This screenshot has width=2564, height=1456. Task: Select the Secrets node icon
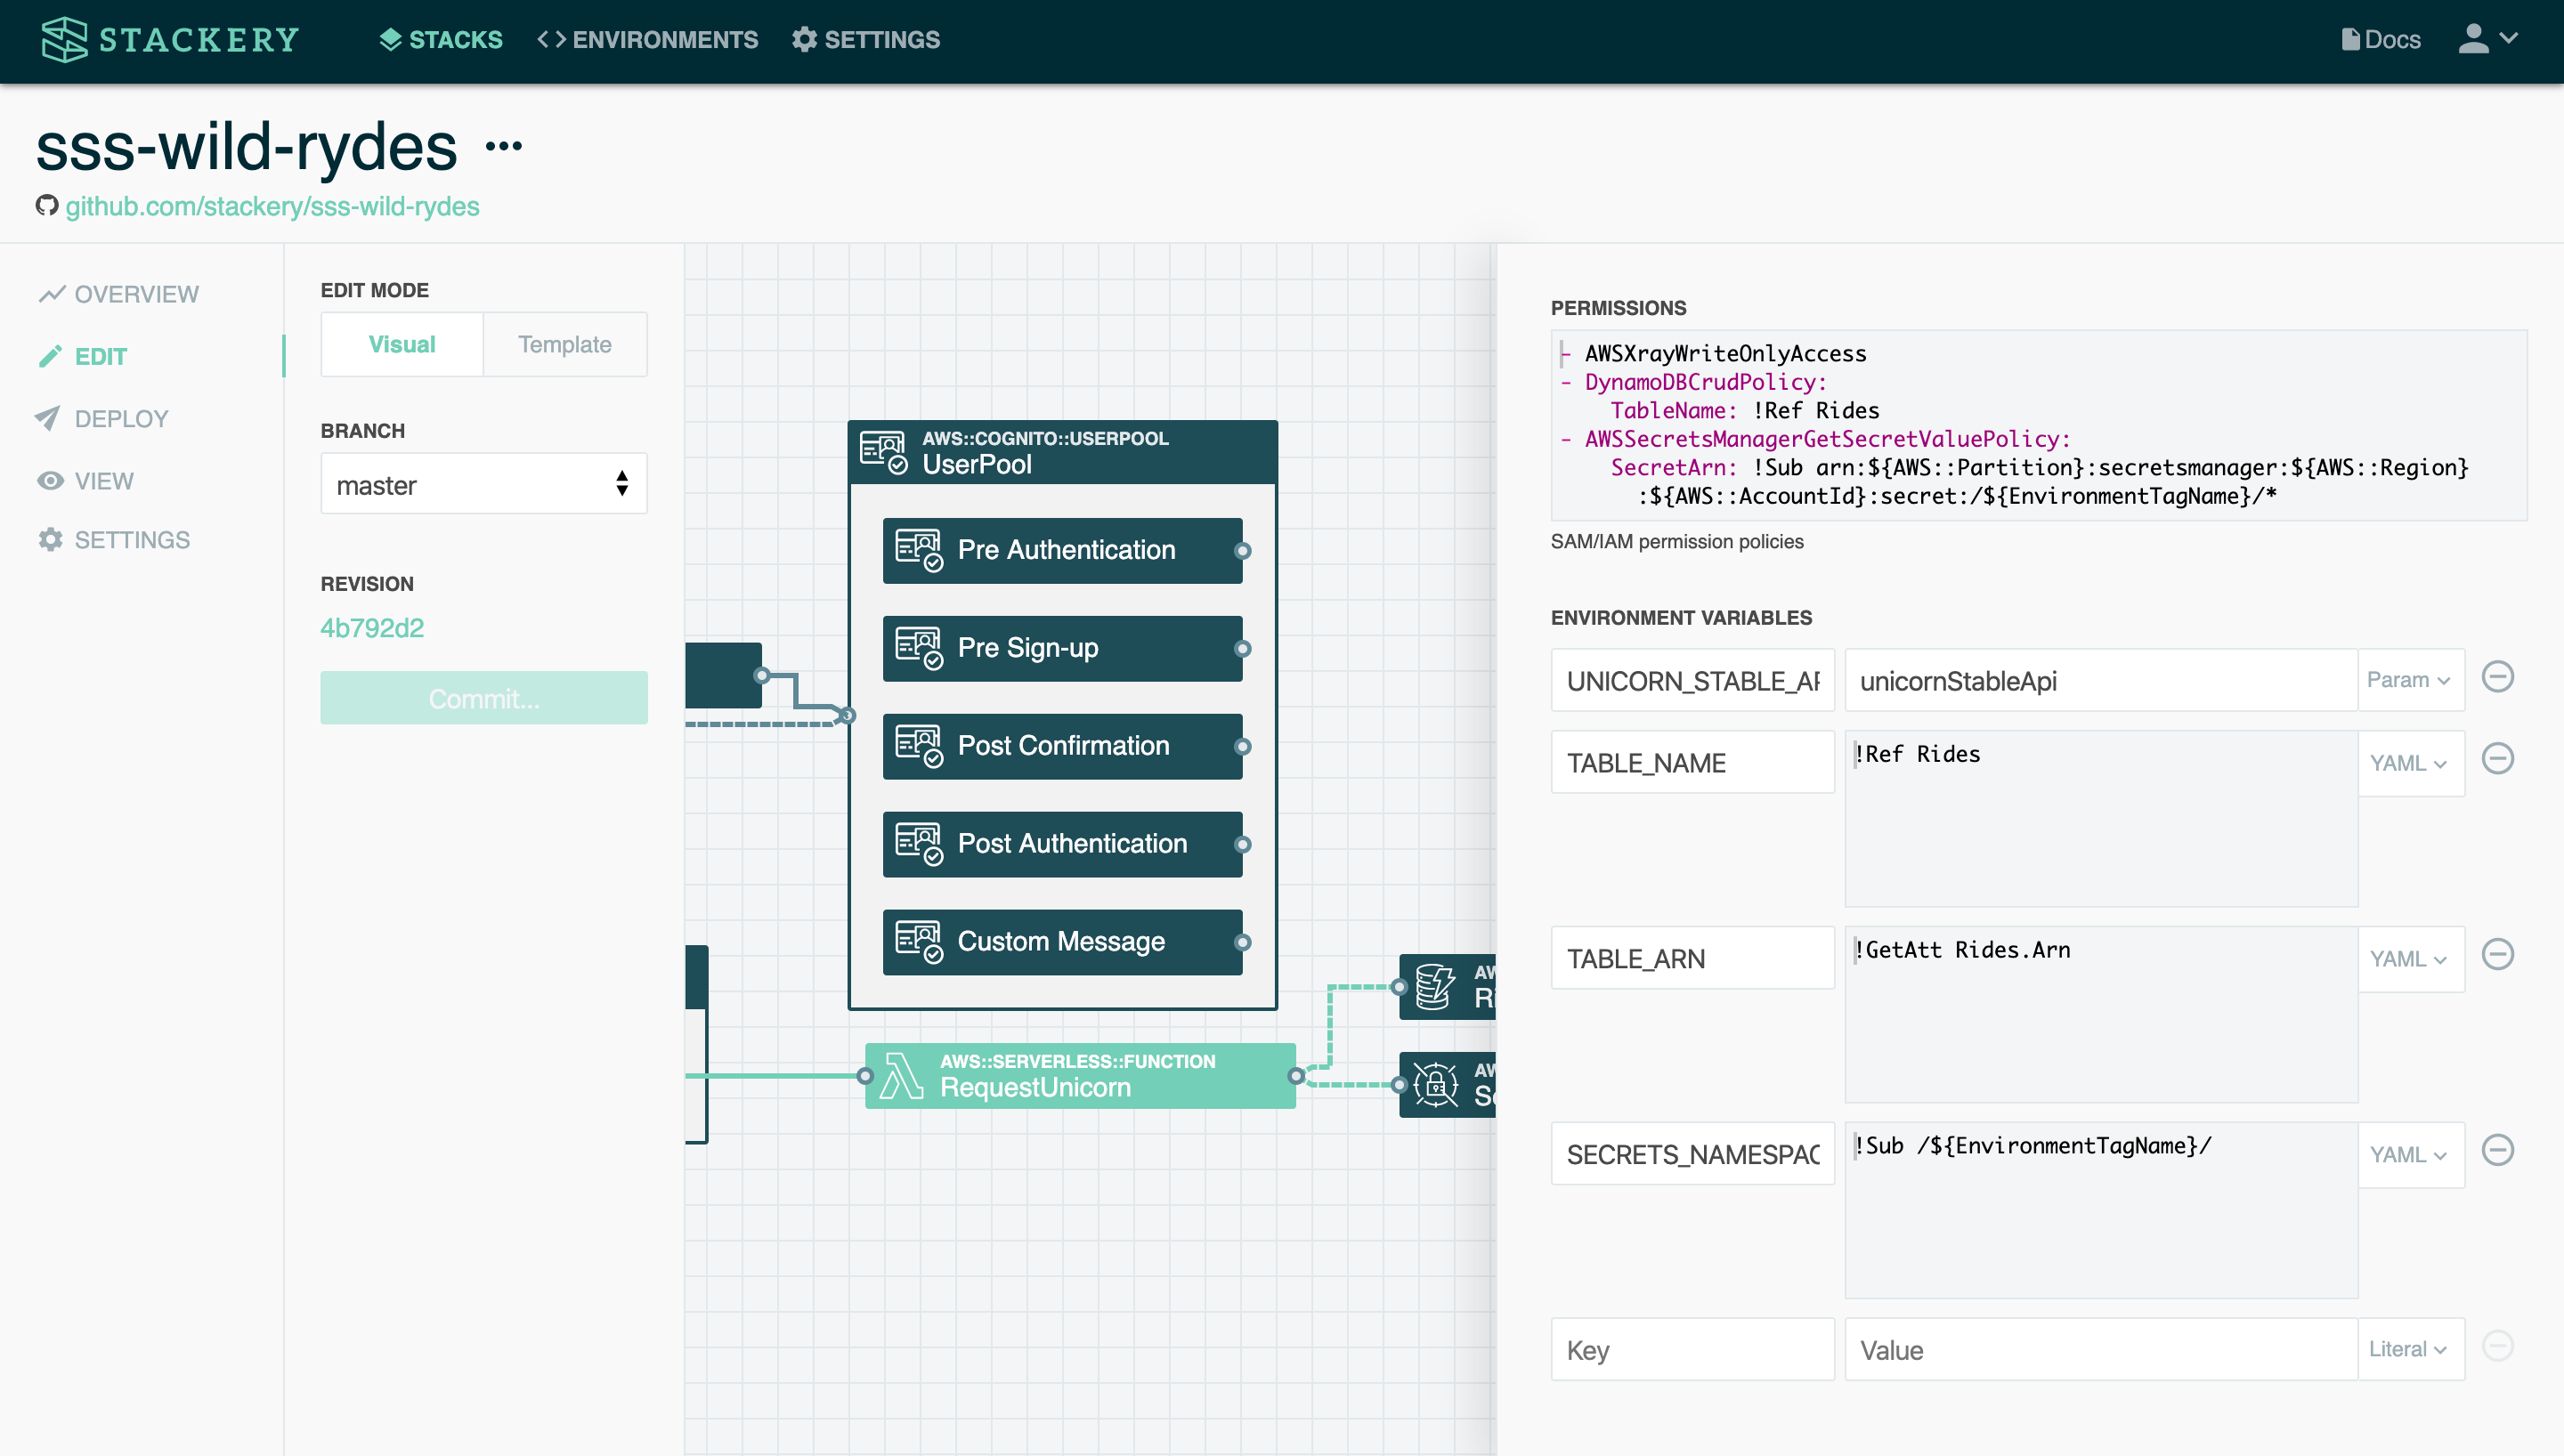pos(1436,1085)
